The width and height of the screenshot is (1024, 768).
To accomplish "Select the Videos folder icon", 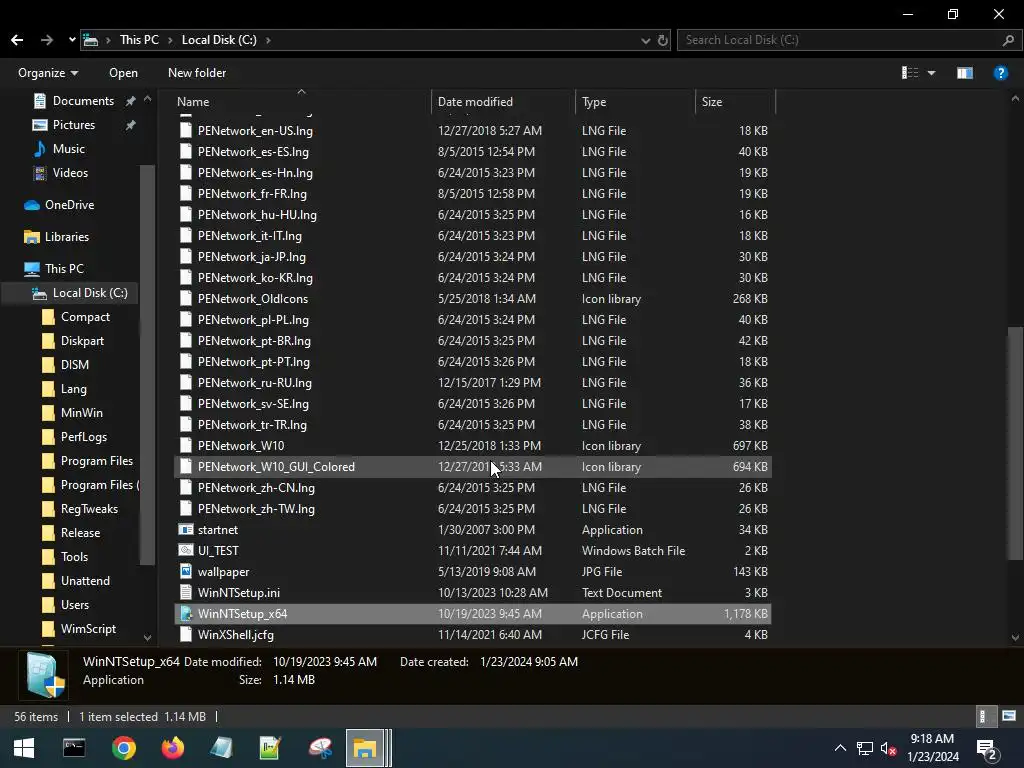I will click(x=40, y=173).
